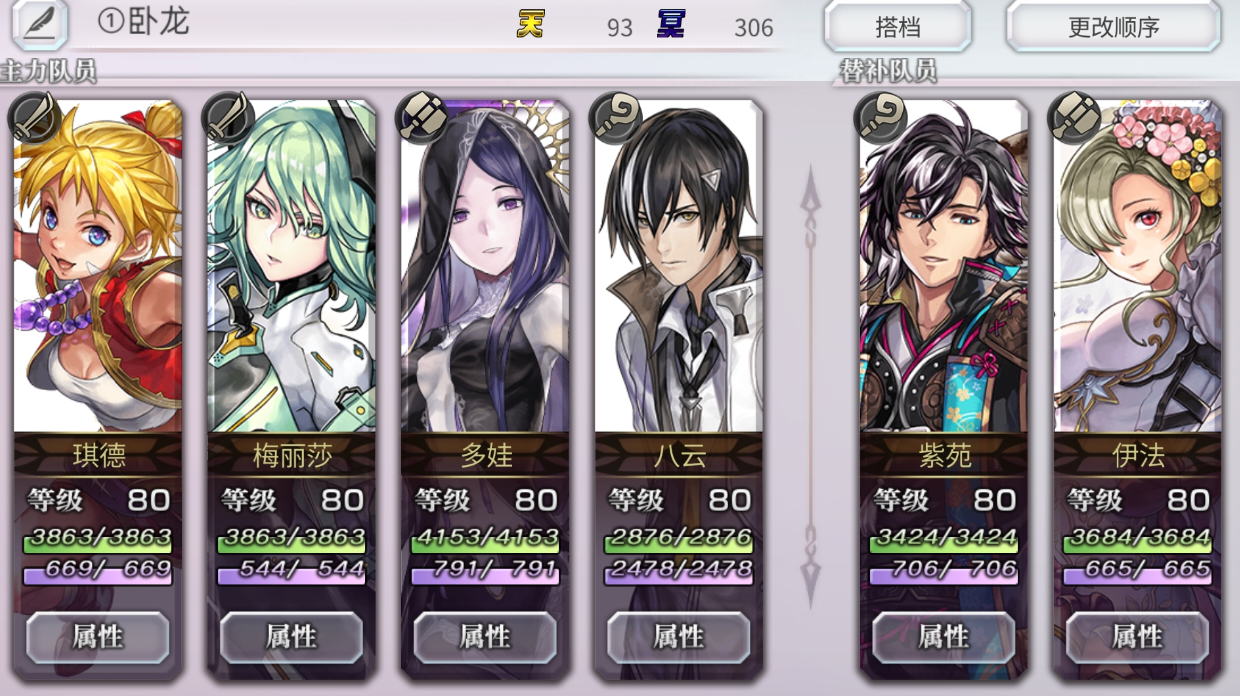Open 属性 for 伊法
Viewport: 1240px width, 696px height.
(1137, 637)
